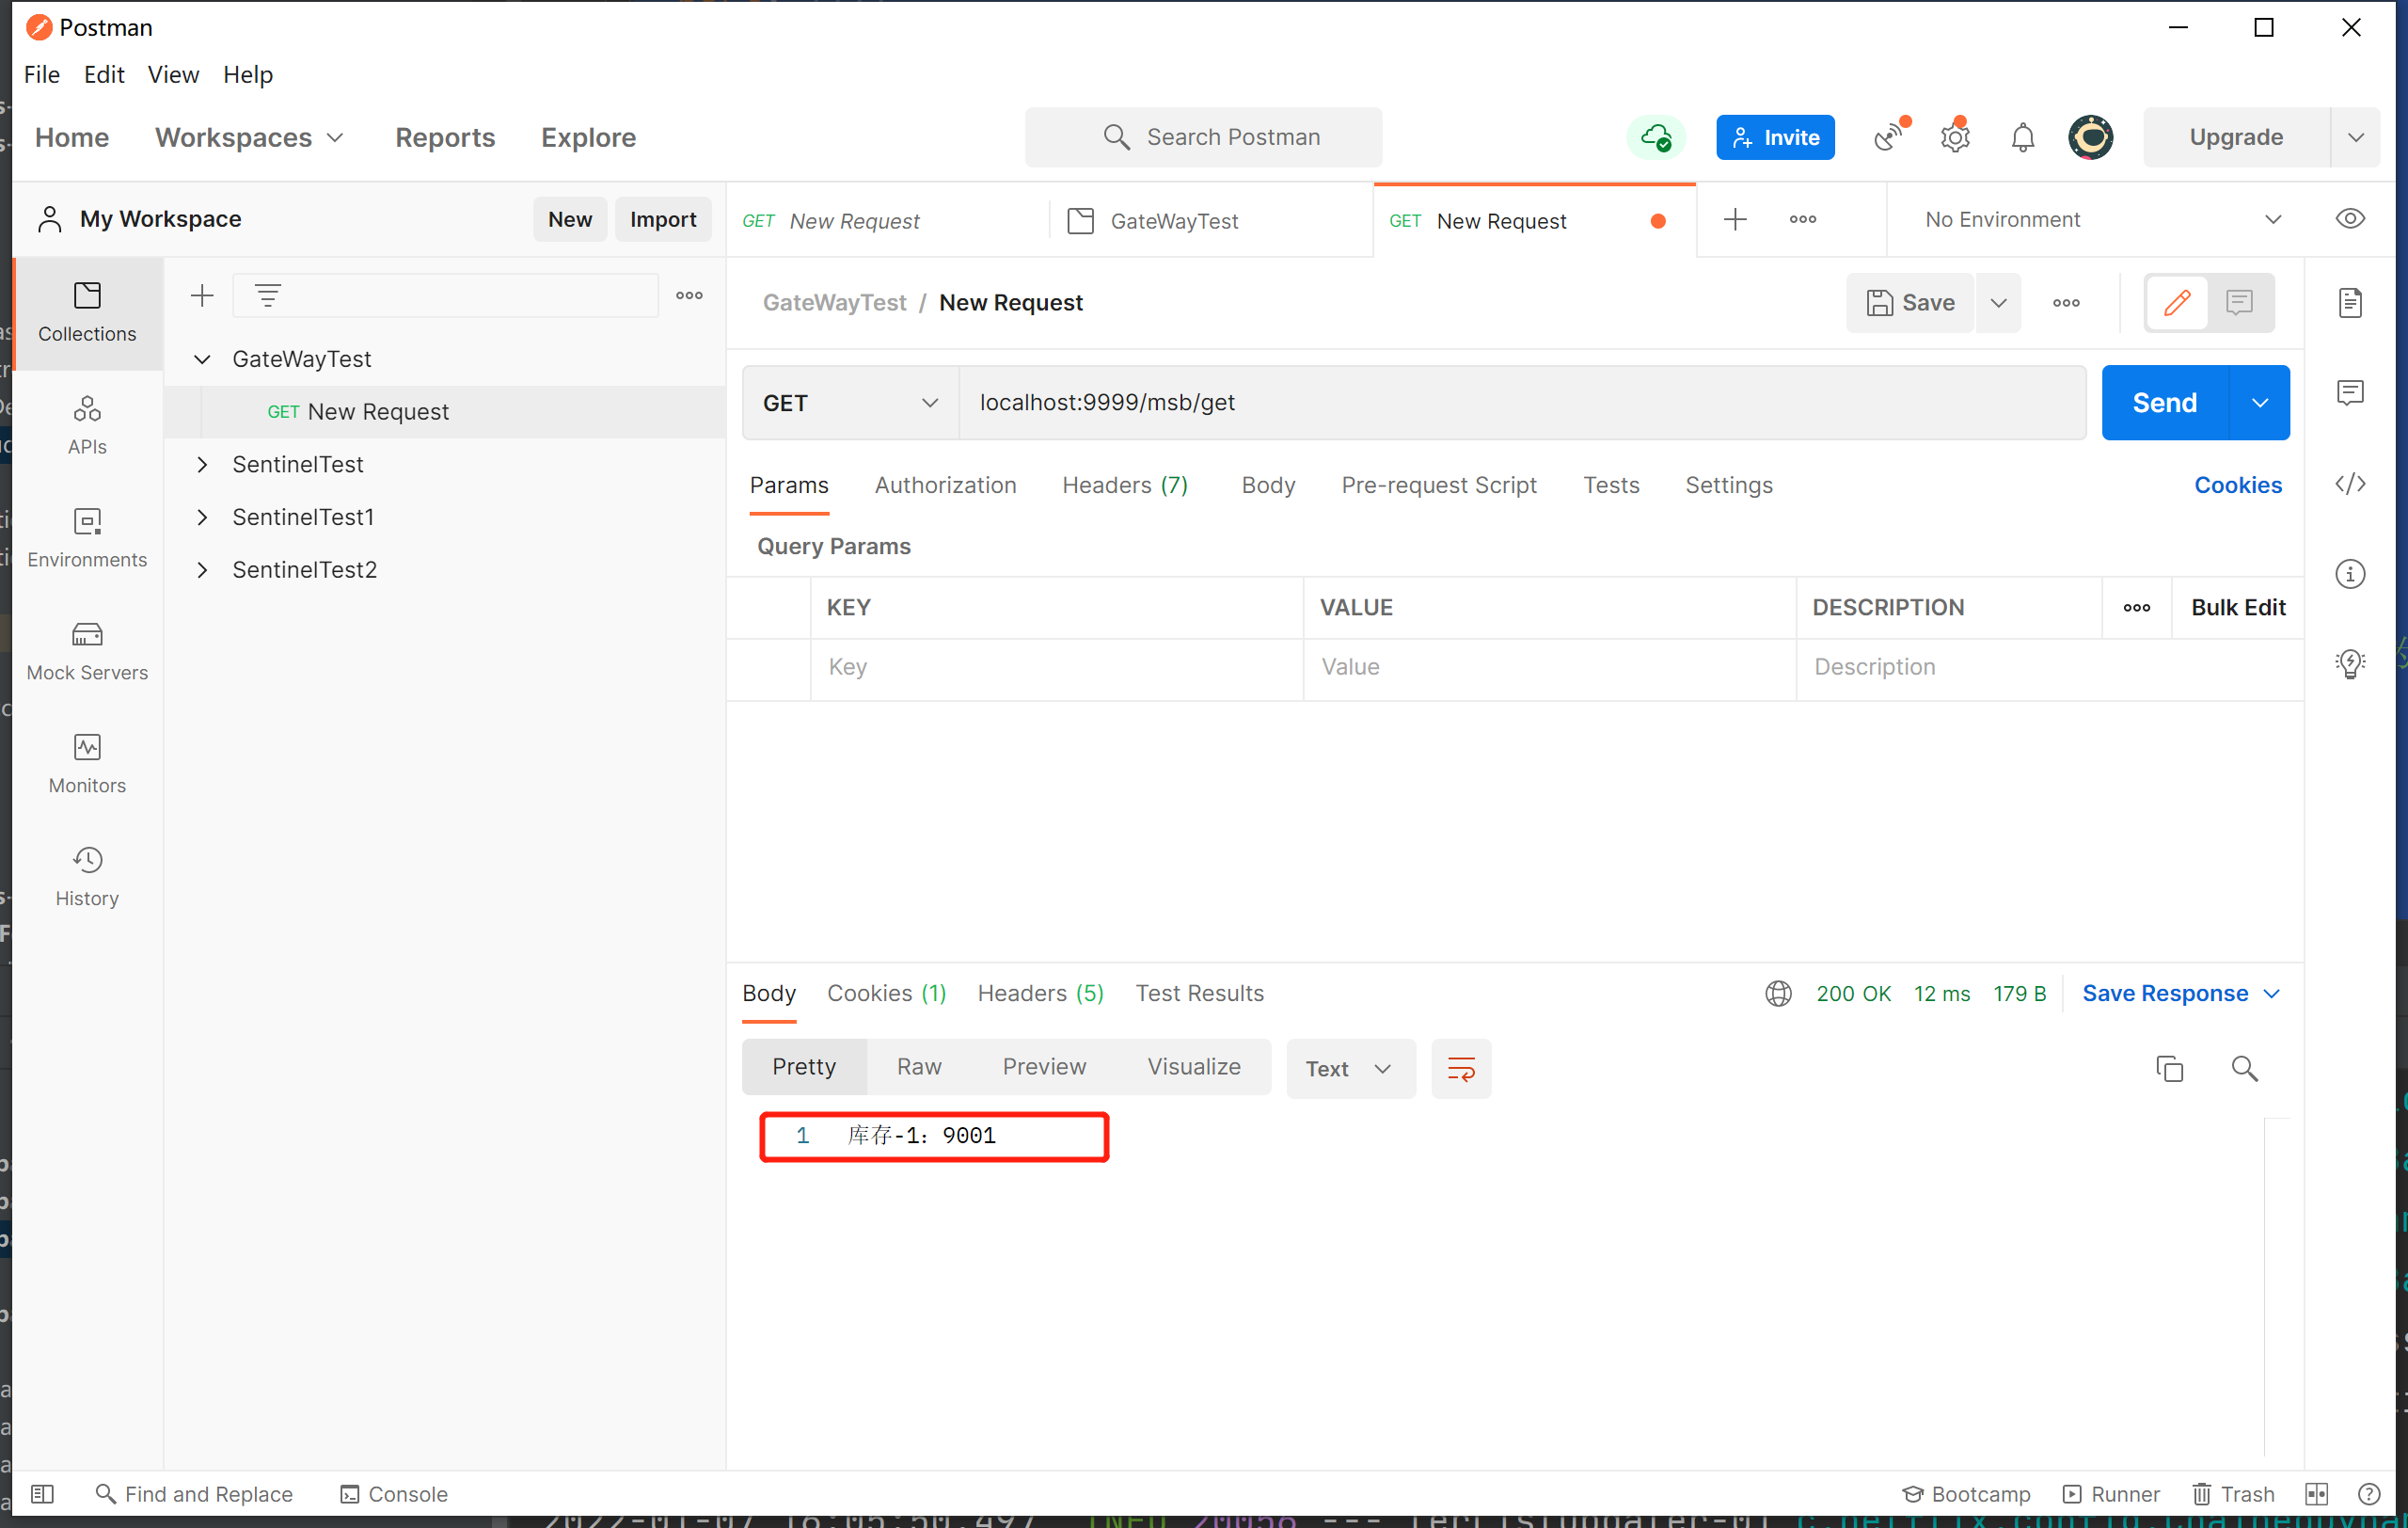Search within the response body
2408x1528 pixels.
click(2245, 1069)
